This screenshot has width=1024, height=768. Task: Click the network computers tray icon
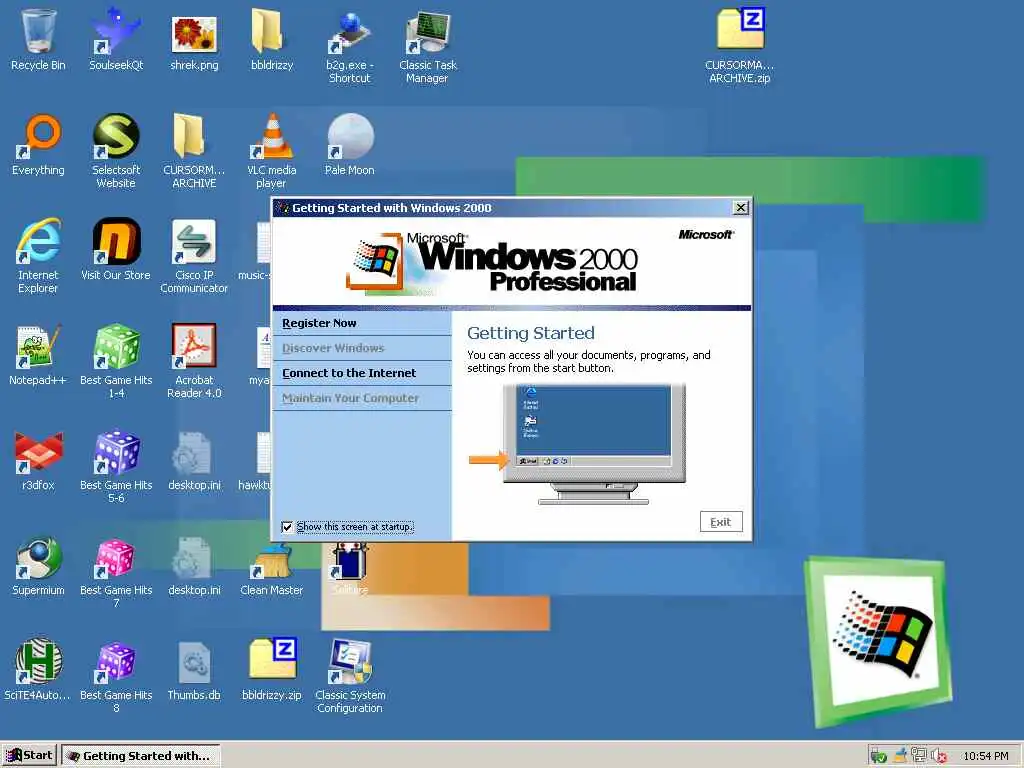[x=919, y=755]
